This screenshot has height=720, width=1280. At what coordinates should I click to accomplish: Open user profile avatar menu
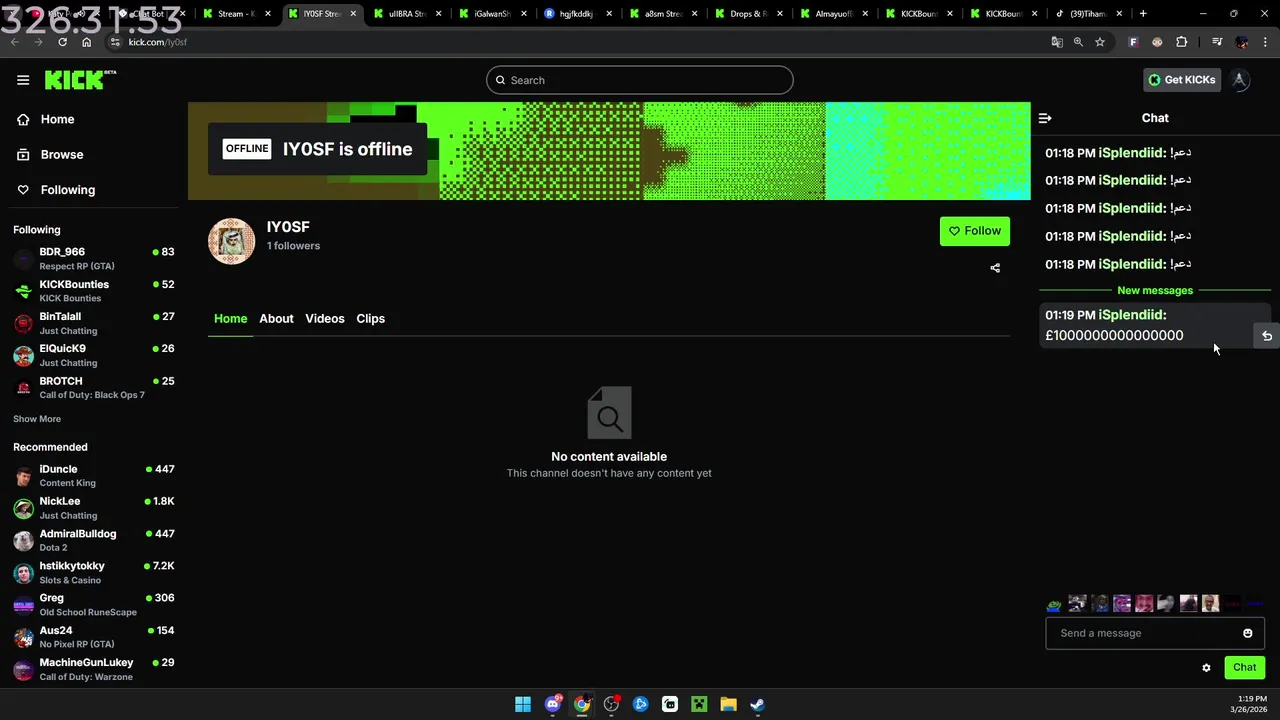1240,80
